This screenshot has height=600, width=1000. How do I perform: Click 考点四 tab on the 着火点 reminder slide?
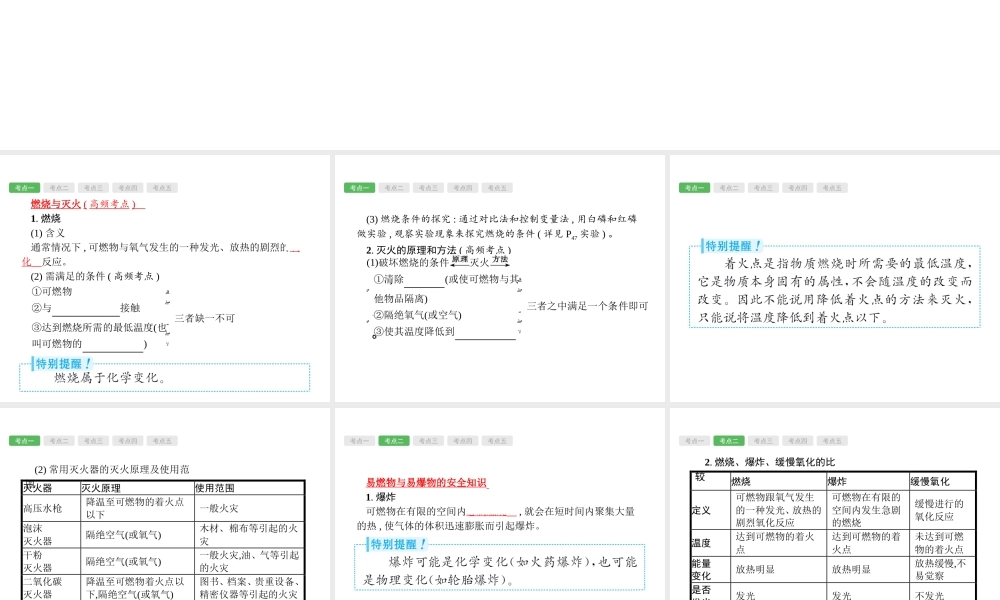798,187
